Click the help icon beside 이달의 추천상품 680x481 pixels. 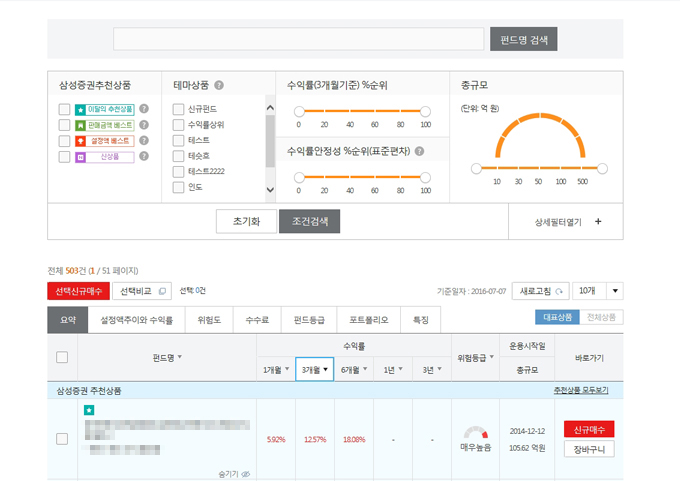tap(144, 109)
